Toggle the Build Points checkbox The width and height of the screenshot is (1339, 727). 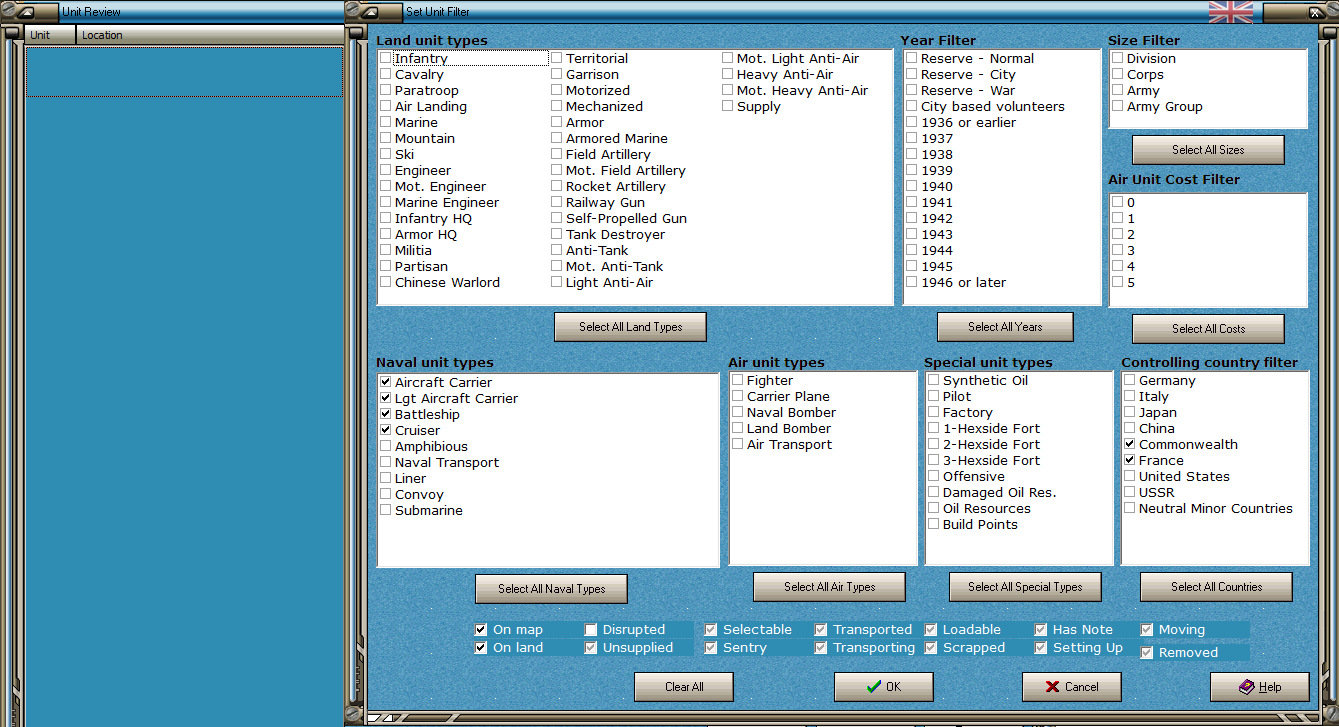point(933,524)
